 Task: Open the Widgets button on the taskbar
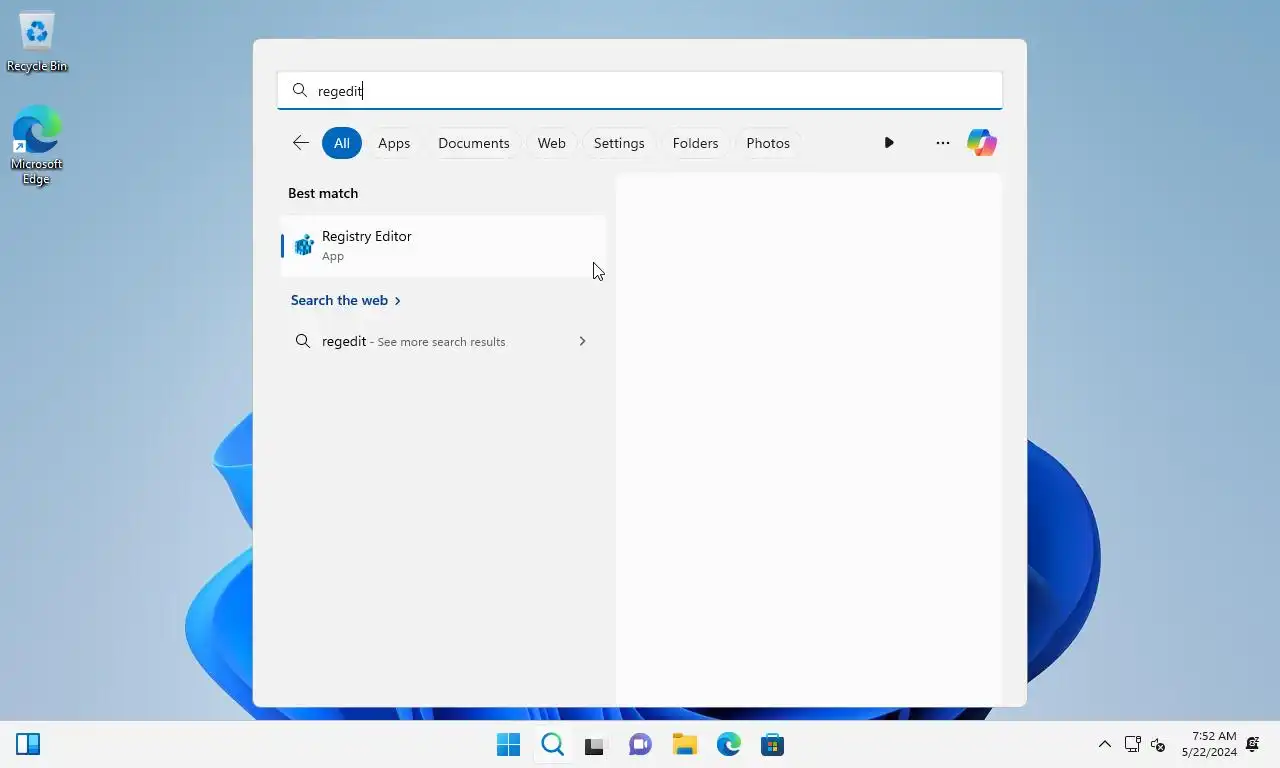28,744
